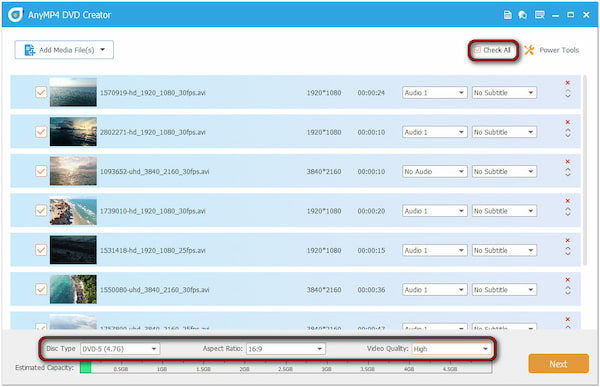The height and width of the screenshot is (387, 600).
Task: Uncheck the 1531418-hd_1920_1080_25fps.avi file
Action: 41,250
